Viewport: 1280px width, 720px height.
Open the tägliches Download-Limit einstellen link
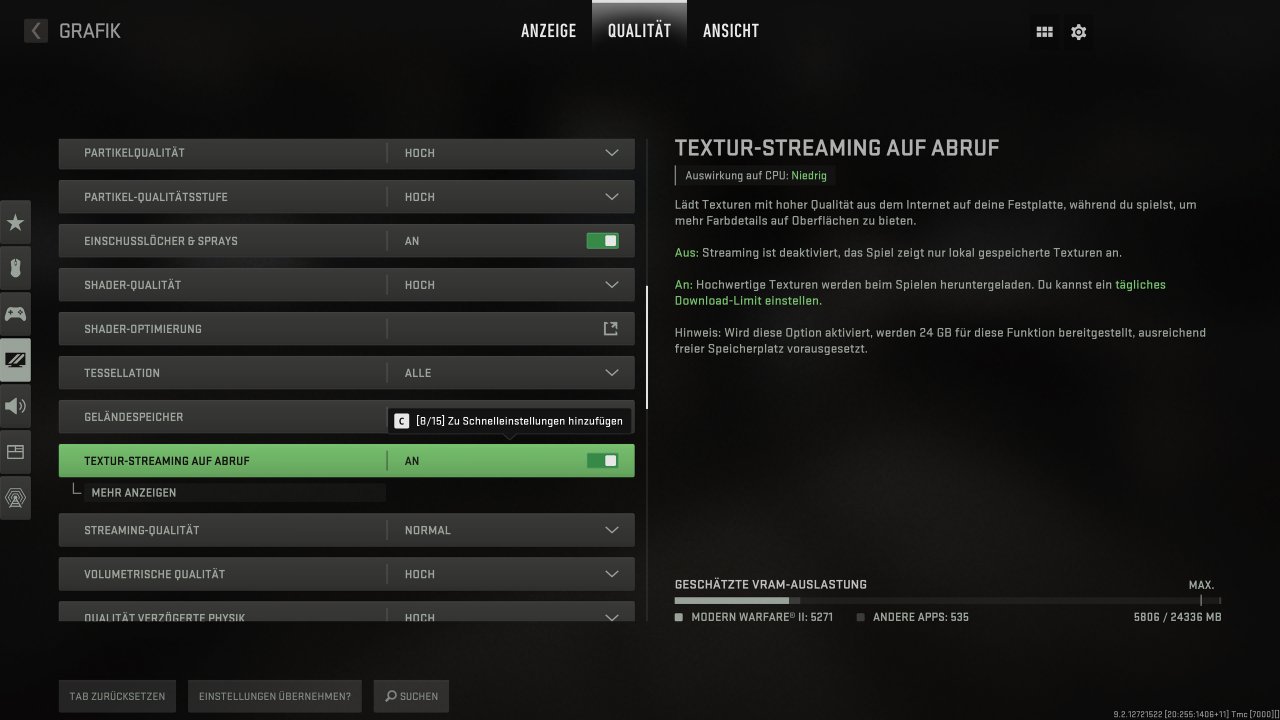(920, 292)
